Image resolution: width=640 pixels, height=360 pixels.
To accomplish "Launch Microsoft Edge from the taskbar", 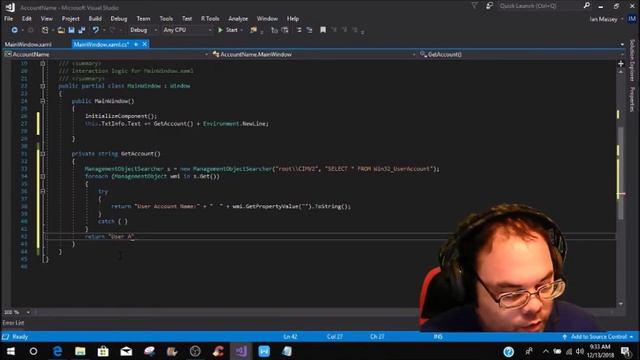I will (58, 351).
